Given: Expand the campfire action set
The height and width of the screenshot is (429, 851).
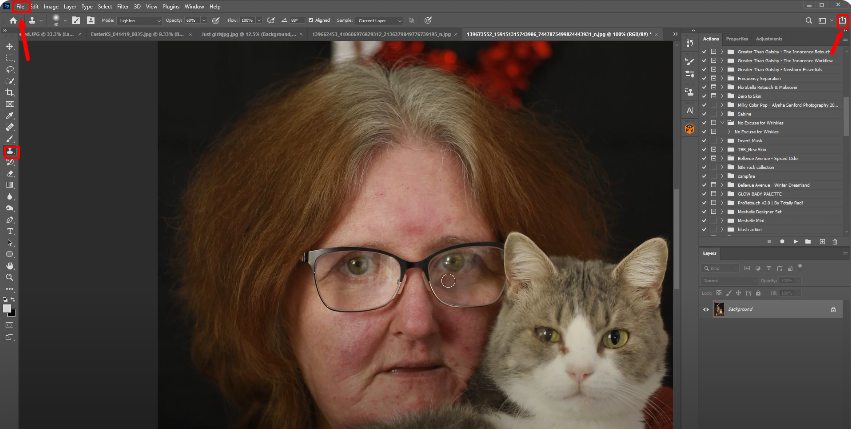Looking at the screenshot, I should tap(722, 176).
